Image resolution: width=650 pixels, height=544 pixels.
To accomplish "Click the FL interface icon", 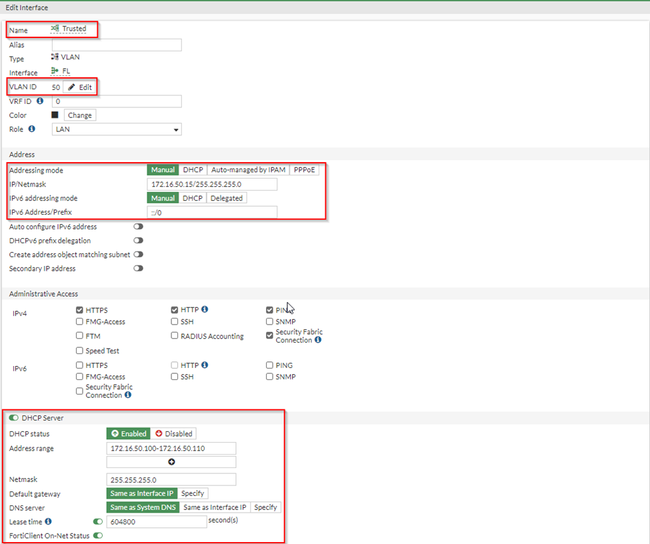I will point(55,71).
